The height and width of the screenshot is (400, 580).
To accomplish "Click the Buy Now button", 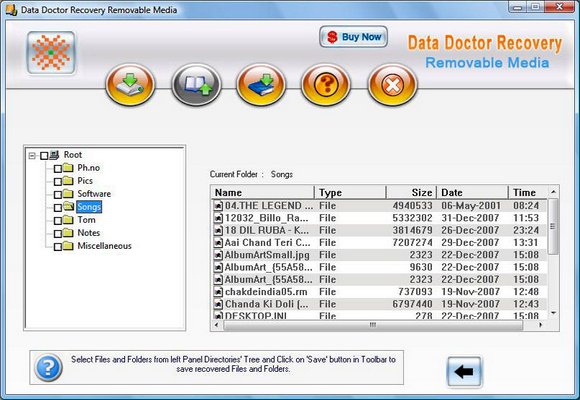I will [x=353, y=37].
